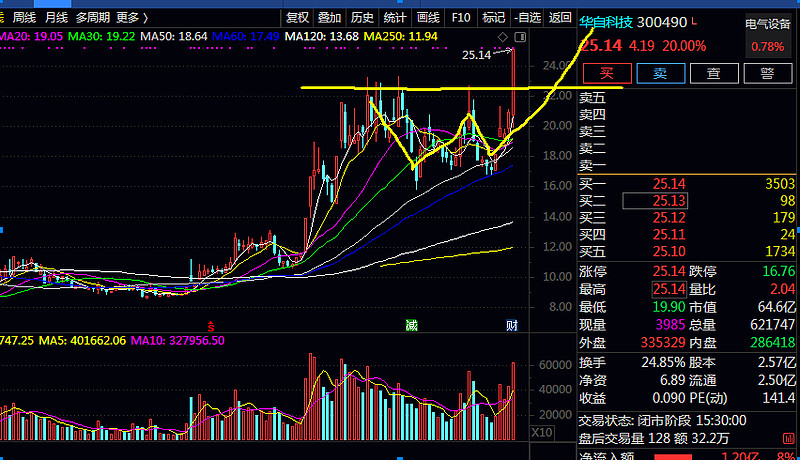Image resolution: width=800 pixels, height=460 pixels.
Task: Click volume MA5: 401662.06 label
Action: [x=82, y=341]
